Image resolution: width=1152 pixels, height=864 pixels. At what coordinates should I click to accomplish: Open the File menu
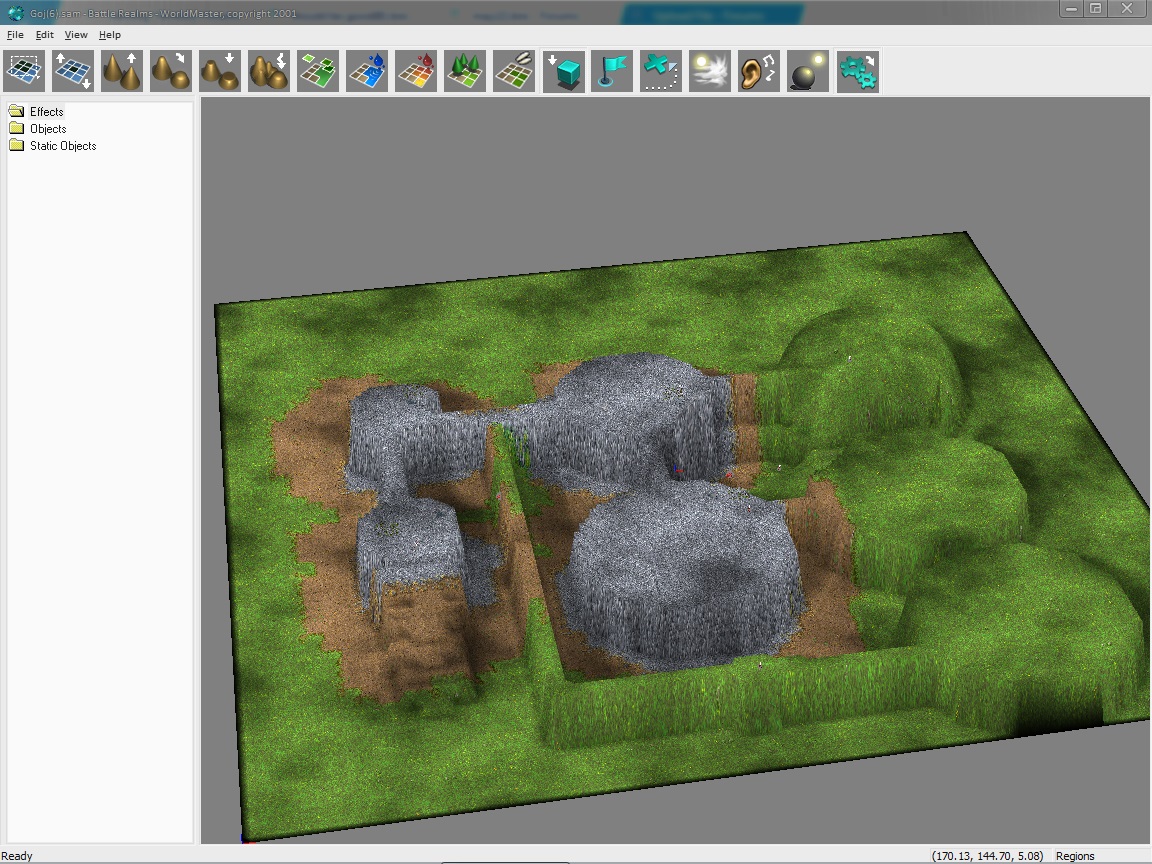[x=15, y=35]
